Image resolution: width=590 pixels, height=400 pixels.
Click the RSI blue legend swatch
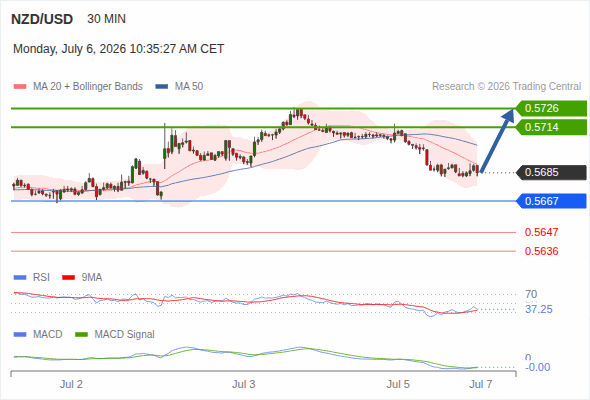point(20,278)
